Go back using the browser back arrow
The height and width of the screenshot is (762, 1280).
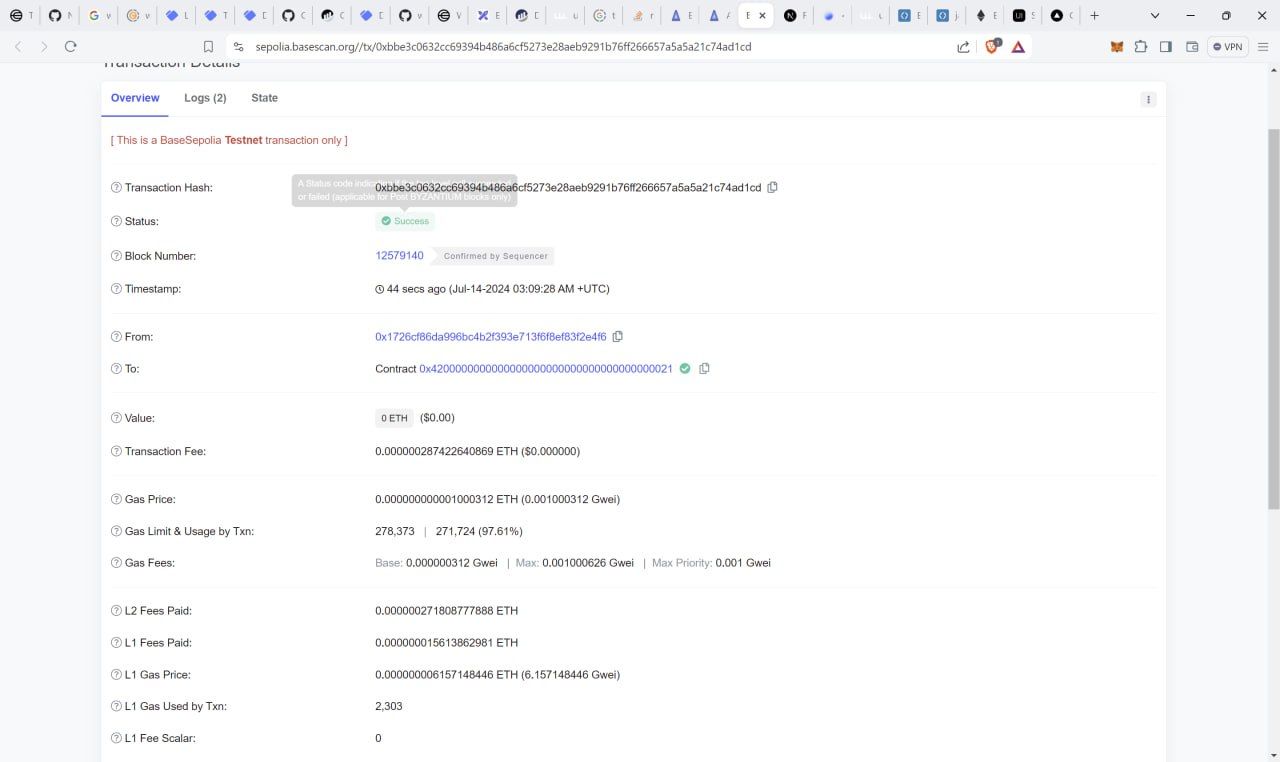pyautogui.click(x=18, y=47)
